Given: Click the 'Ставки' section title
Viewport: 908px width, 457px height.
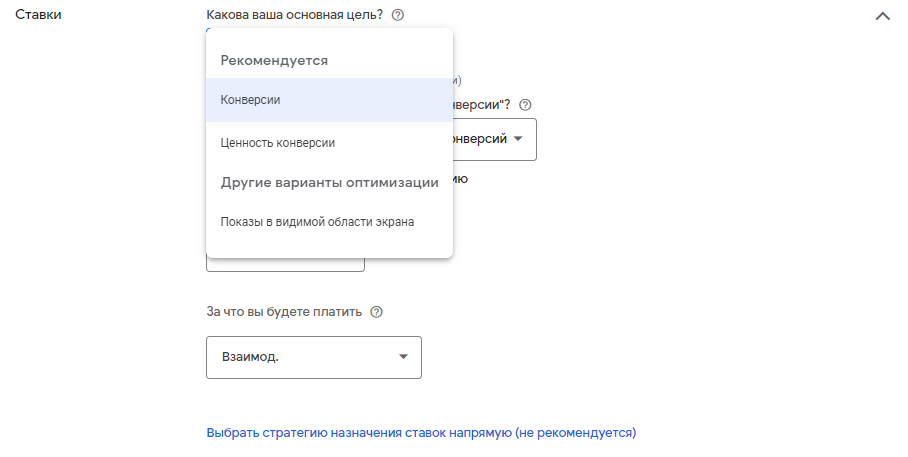Looking at the screenshot, I should pyautogui.click(x=38, y=15).
